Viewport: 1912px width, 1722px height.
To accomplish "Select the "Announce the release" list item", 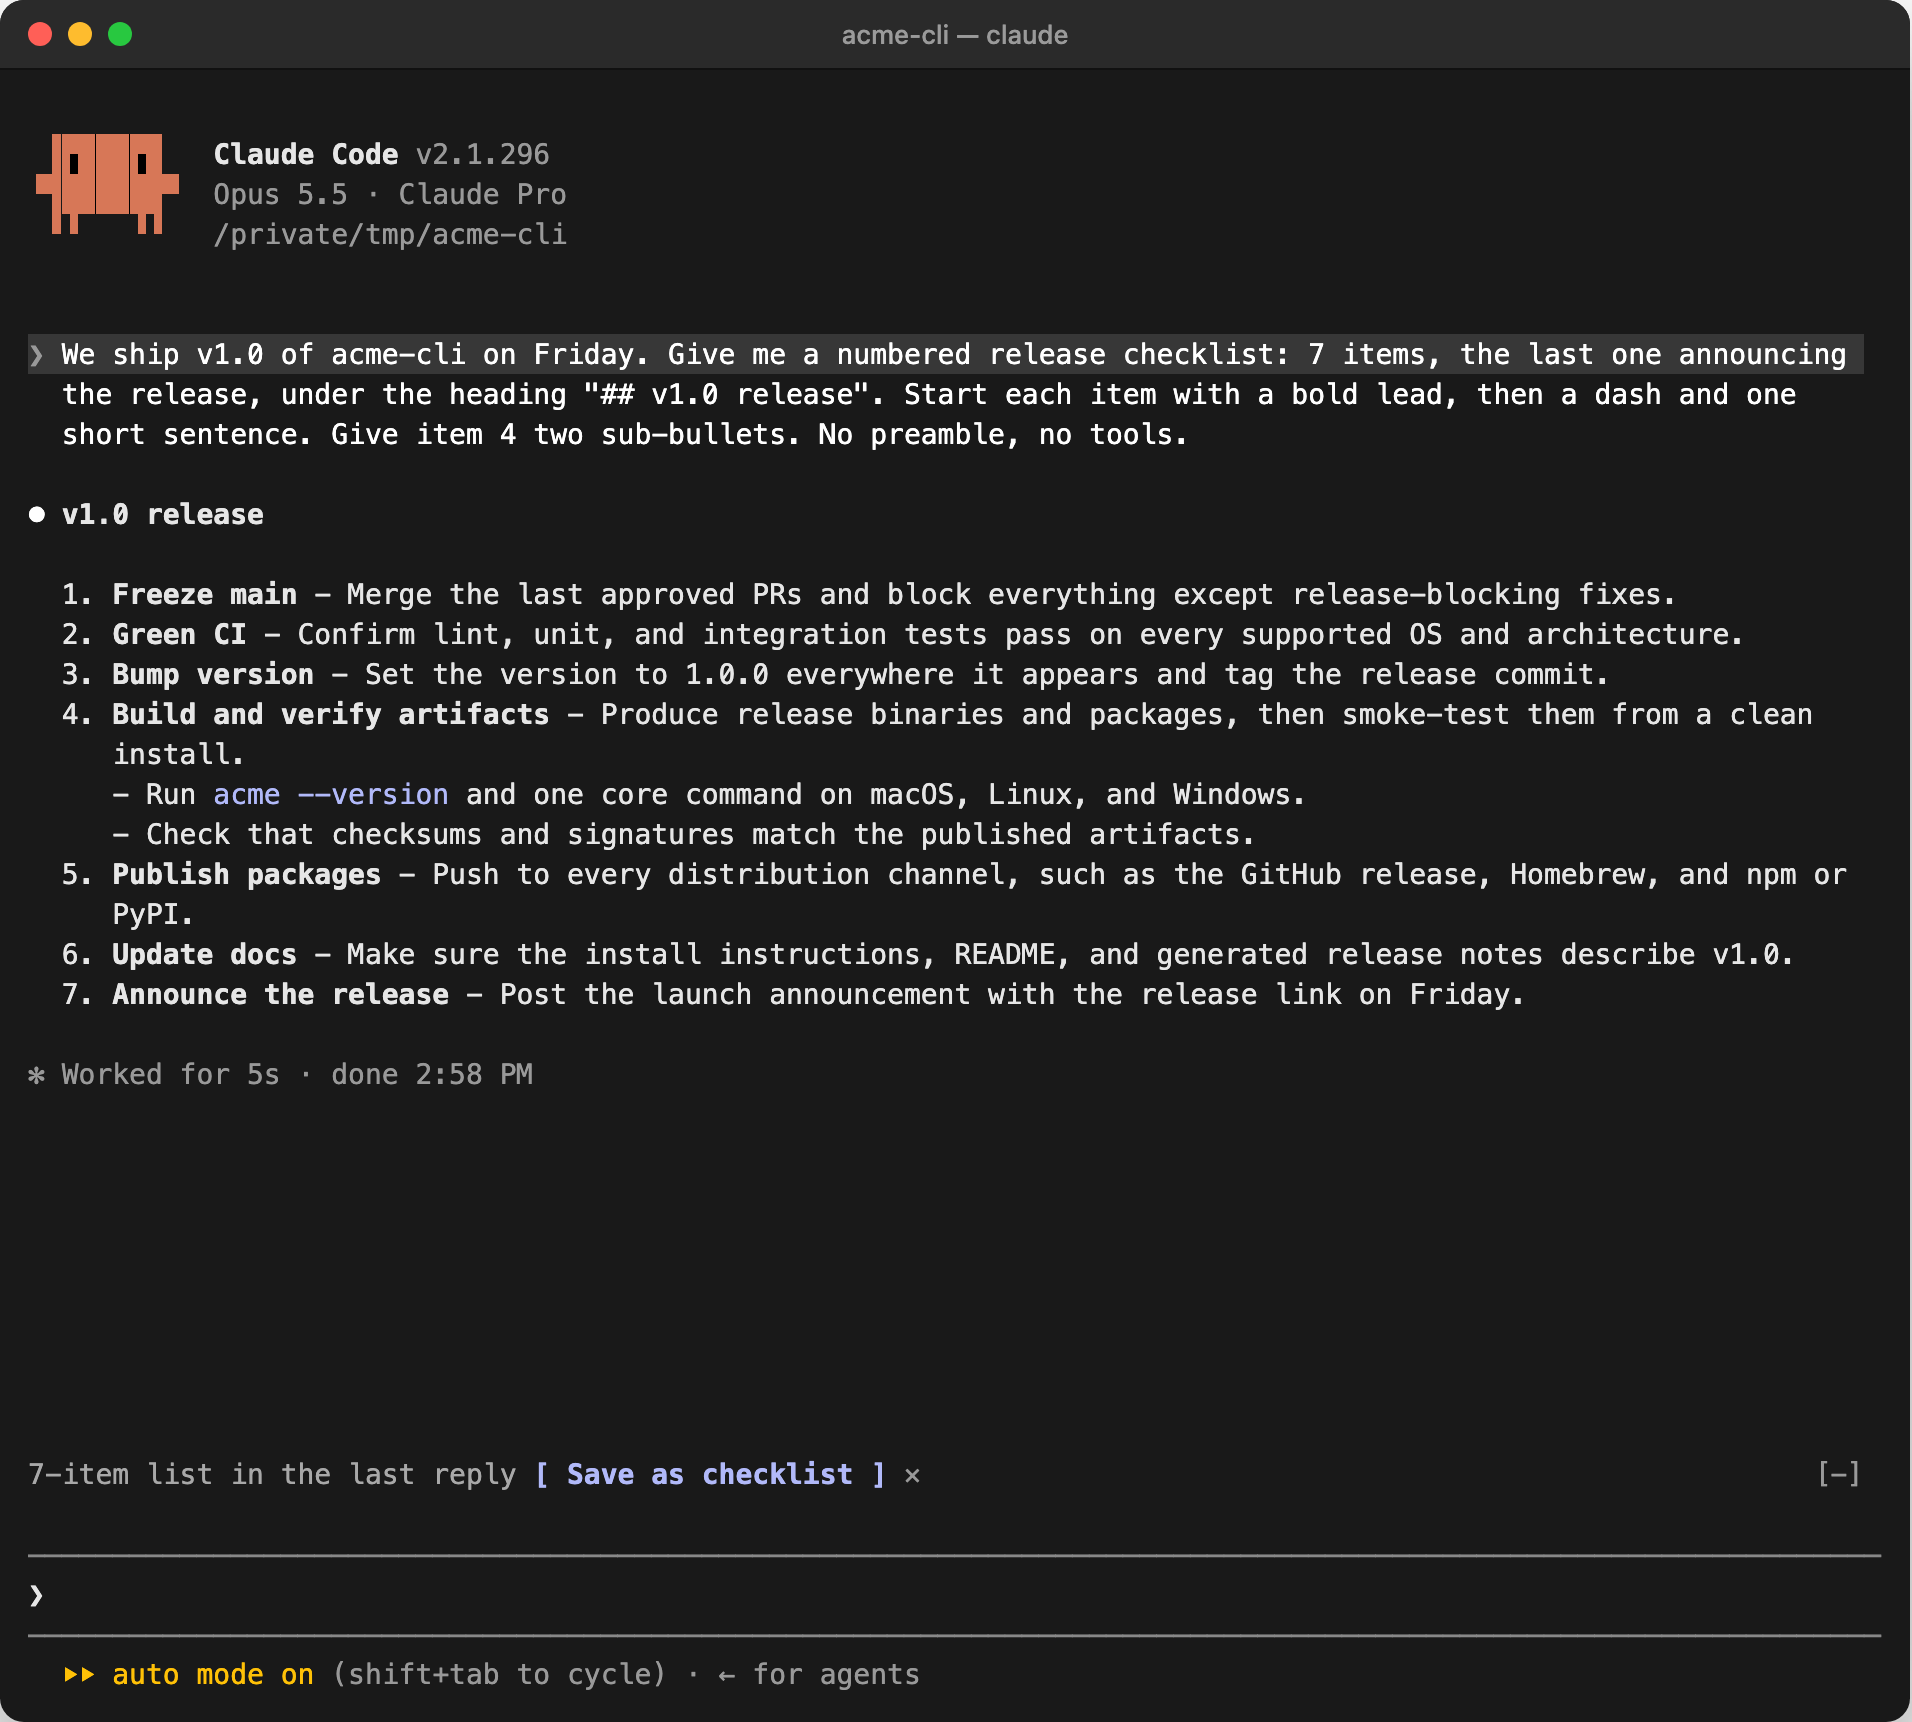I will coord(793,994).
